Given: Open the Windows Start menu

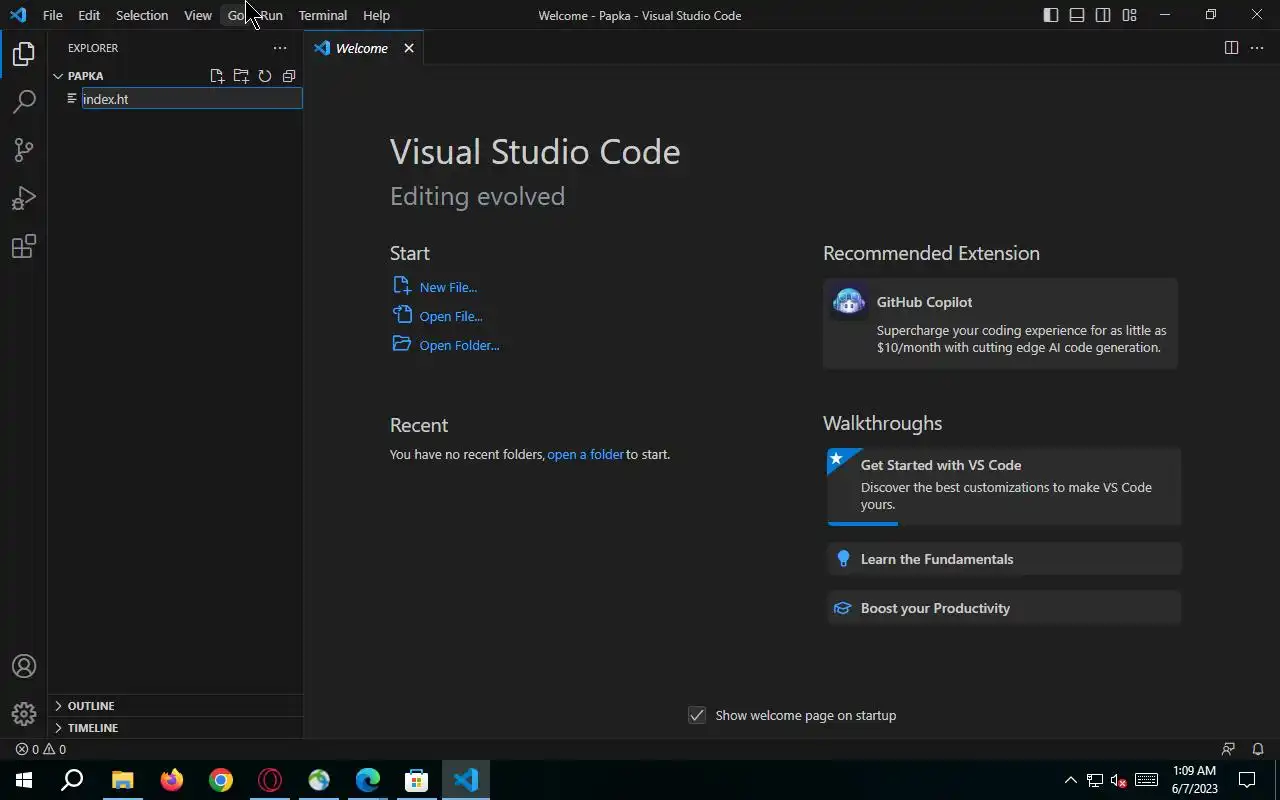Looking at the screenshot, I should tap(24, 780).
